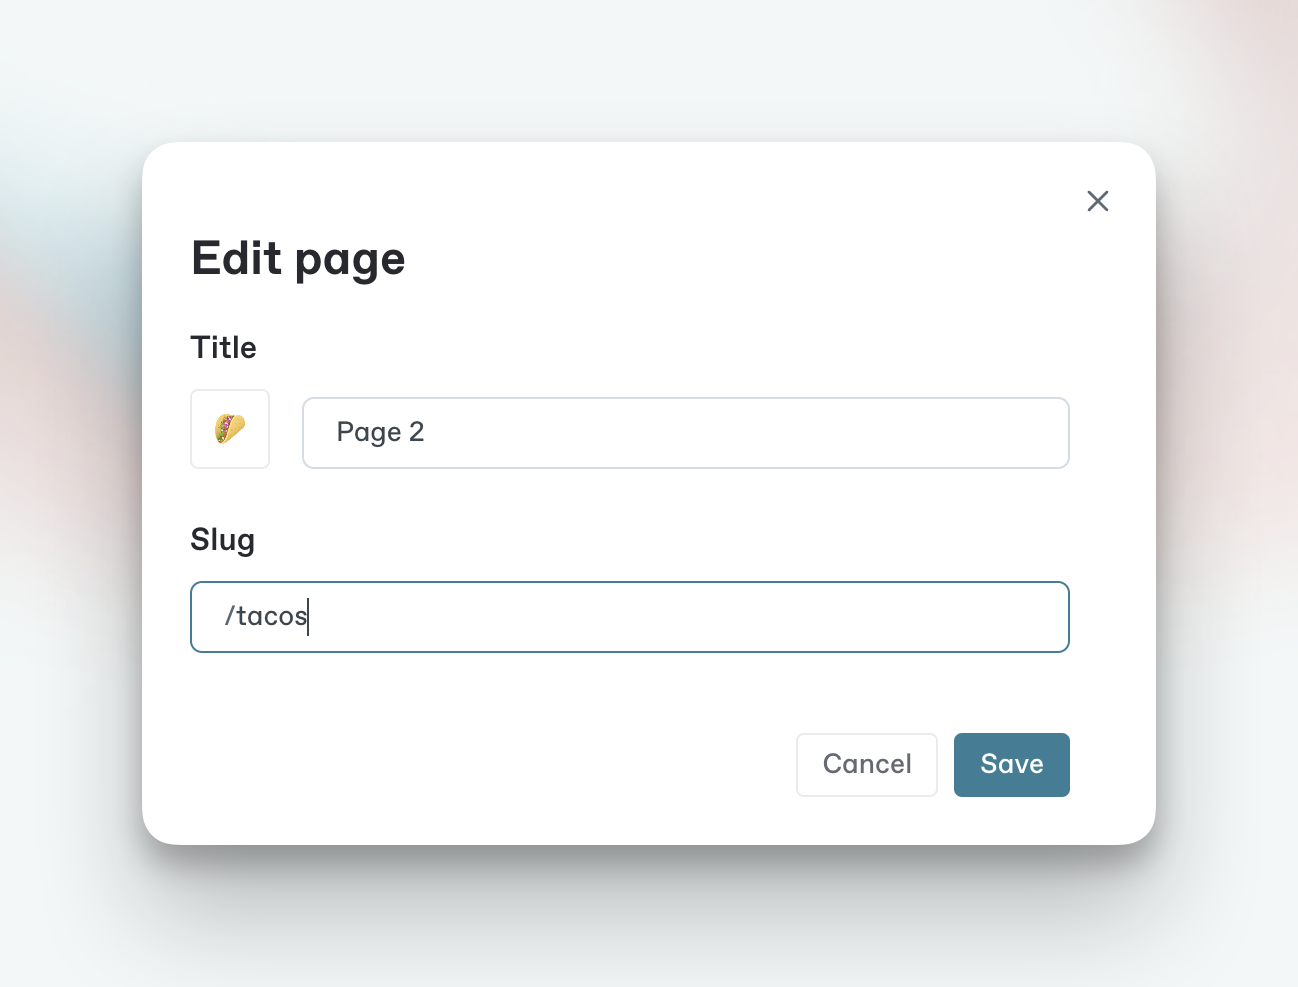This screenshot has width=1298, height=987.
Task: Dismiss the modal using the X icon
Action: [x=1097, y=201]
